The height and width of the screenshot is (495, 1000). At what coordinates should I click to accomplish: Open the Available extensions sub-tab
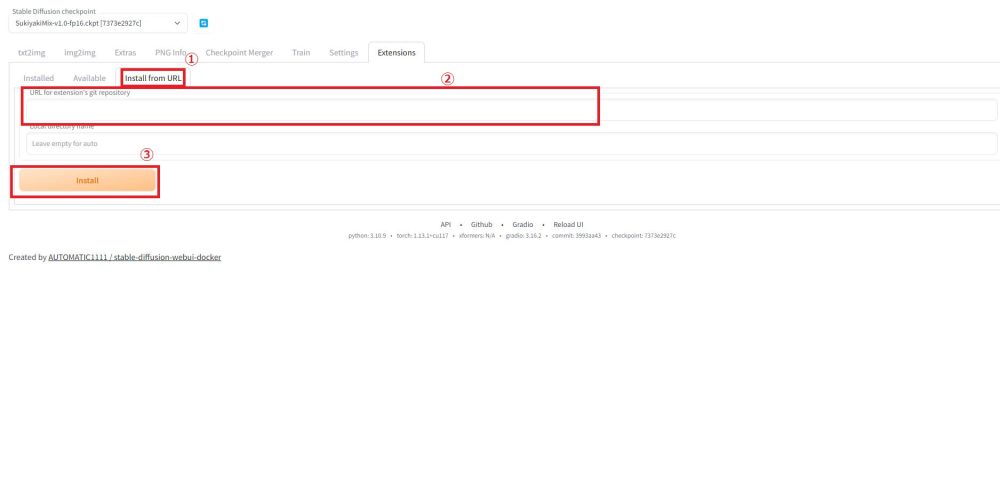(89, 78)
